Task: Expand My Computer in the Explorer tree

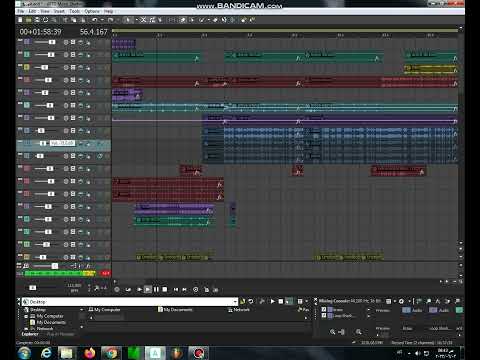Action: (26, 316)
